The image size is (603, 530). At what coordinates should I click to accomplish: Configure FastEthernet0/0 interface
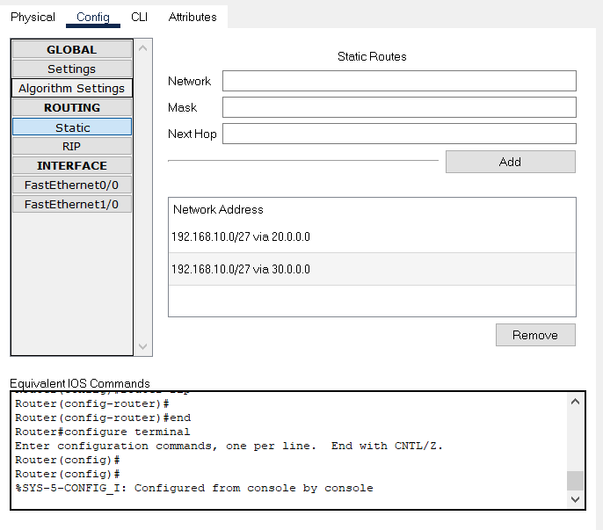click(72, 185)
